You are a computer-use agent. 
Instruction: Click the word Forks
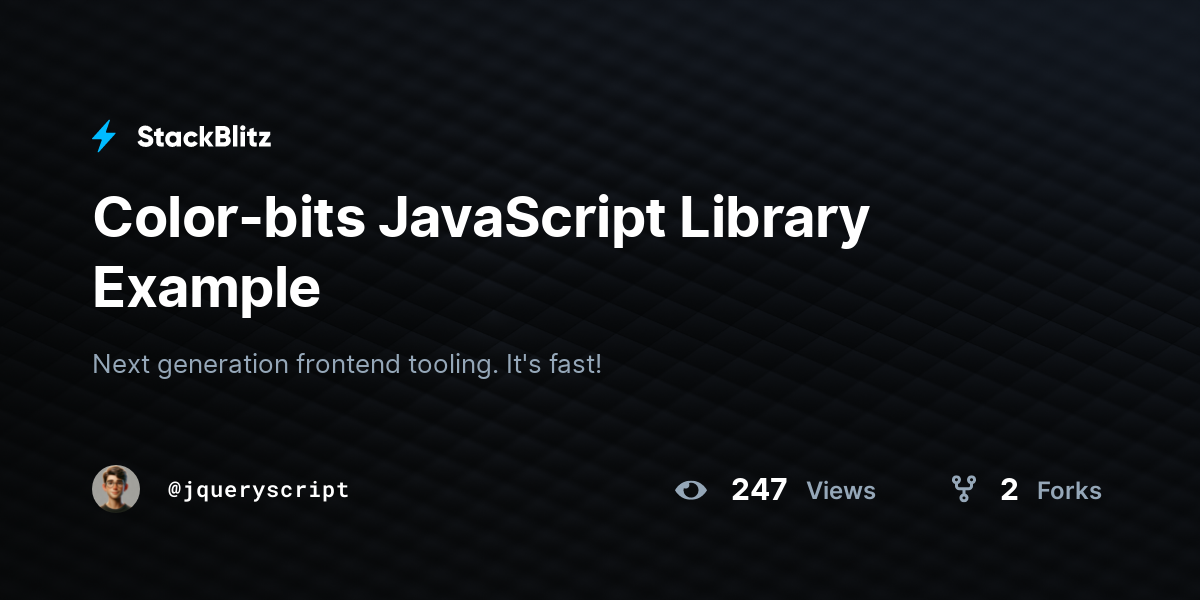(x=1069, y=490)
